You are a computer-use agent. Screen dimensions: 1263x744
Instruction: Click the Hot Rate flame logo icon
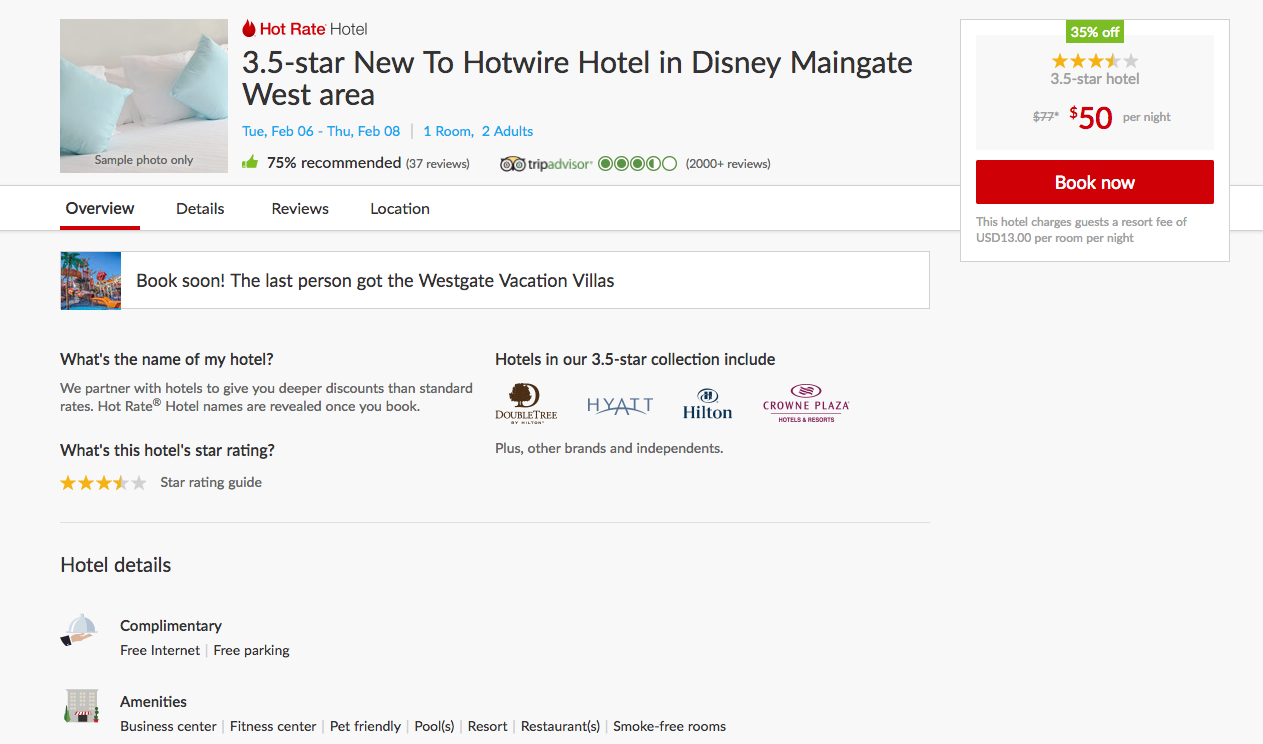(249, 29)
